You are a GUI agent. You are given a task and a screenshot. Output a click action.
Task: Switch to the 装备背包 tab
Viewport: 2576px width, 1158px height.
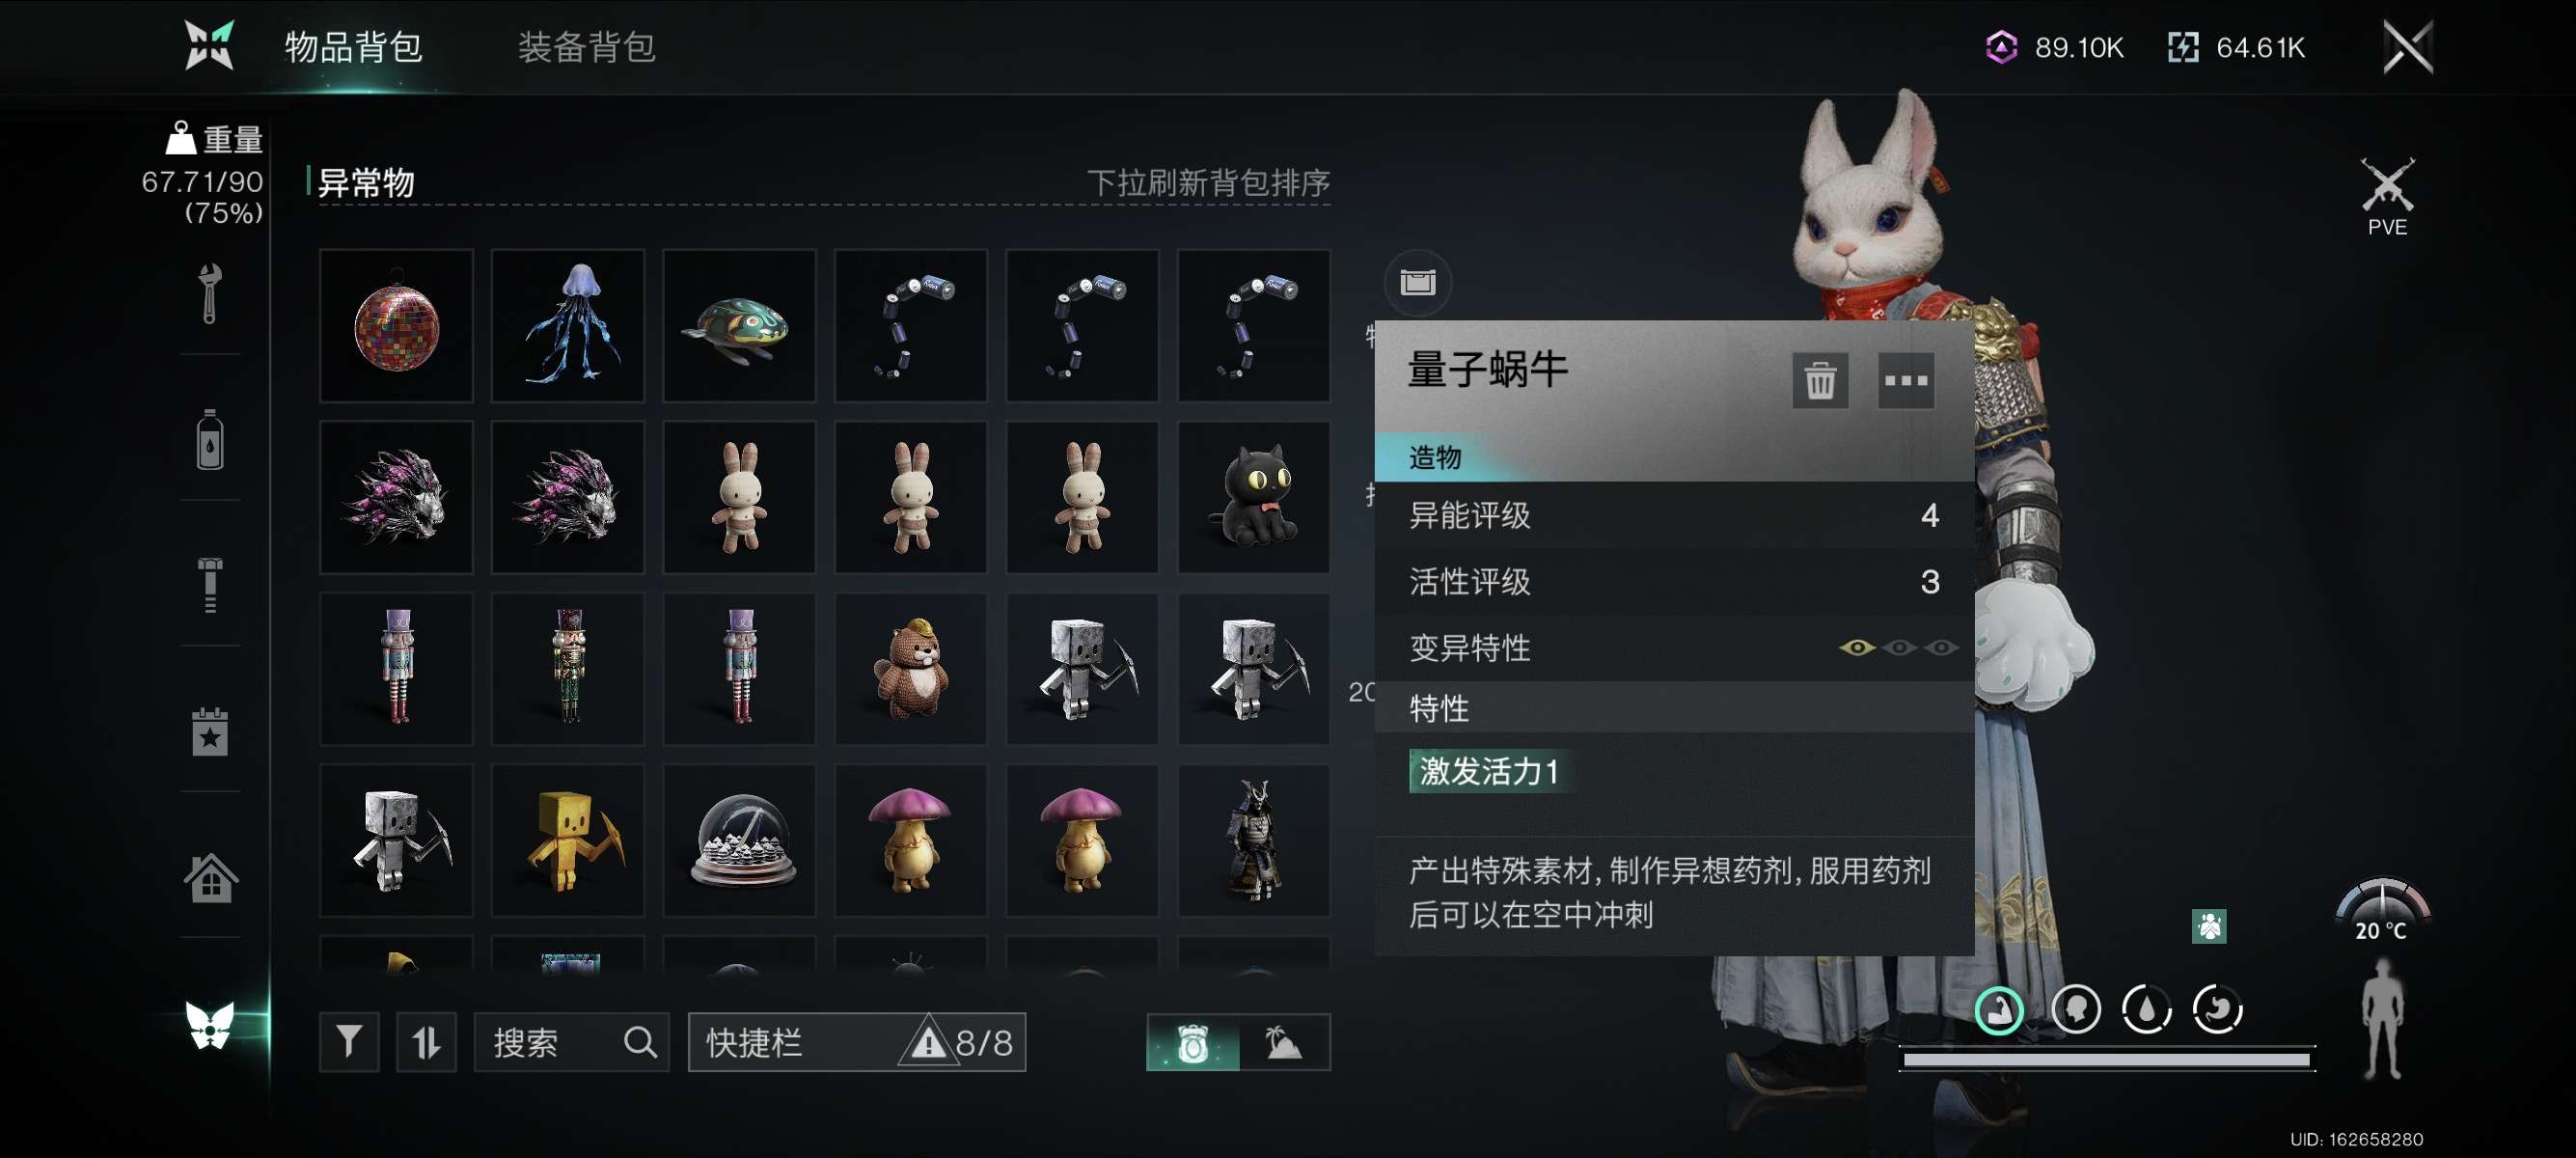[x=586, y=47]
